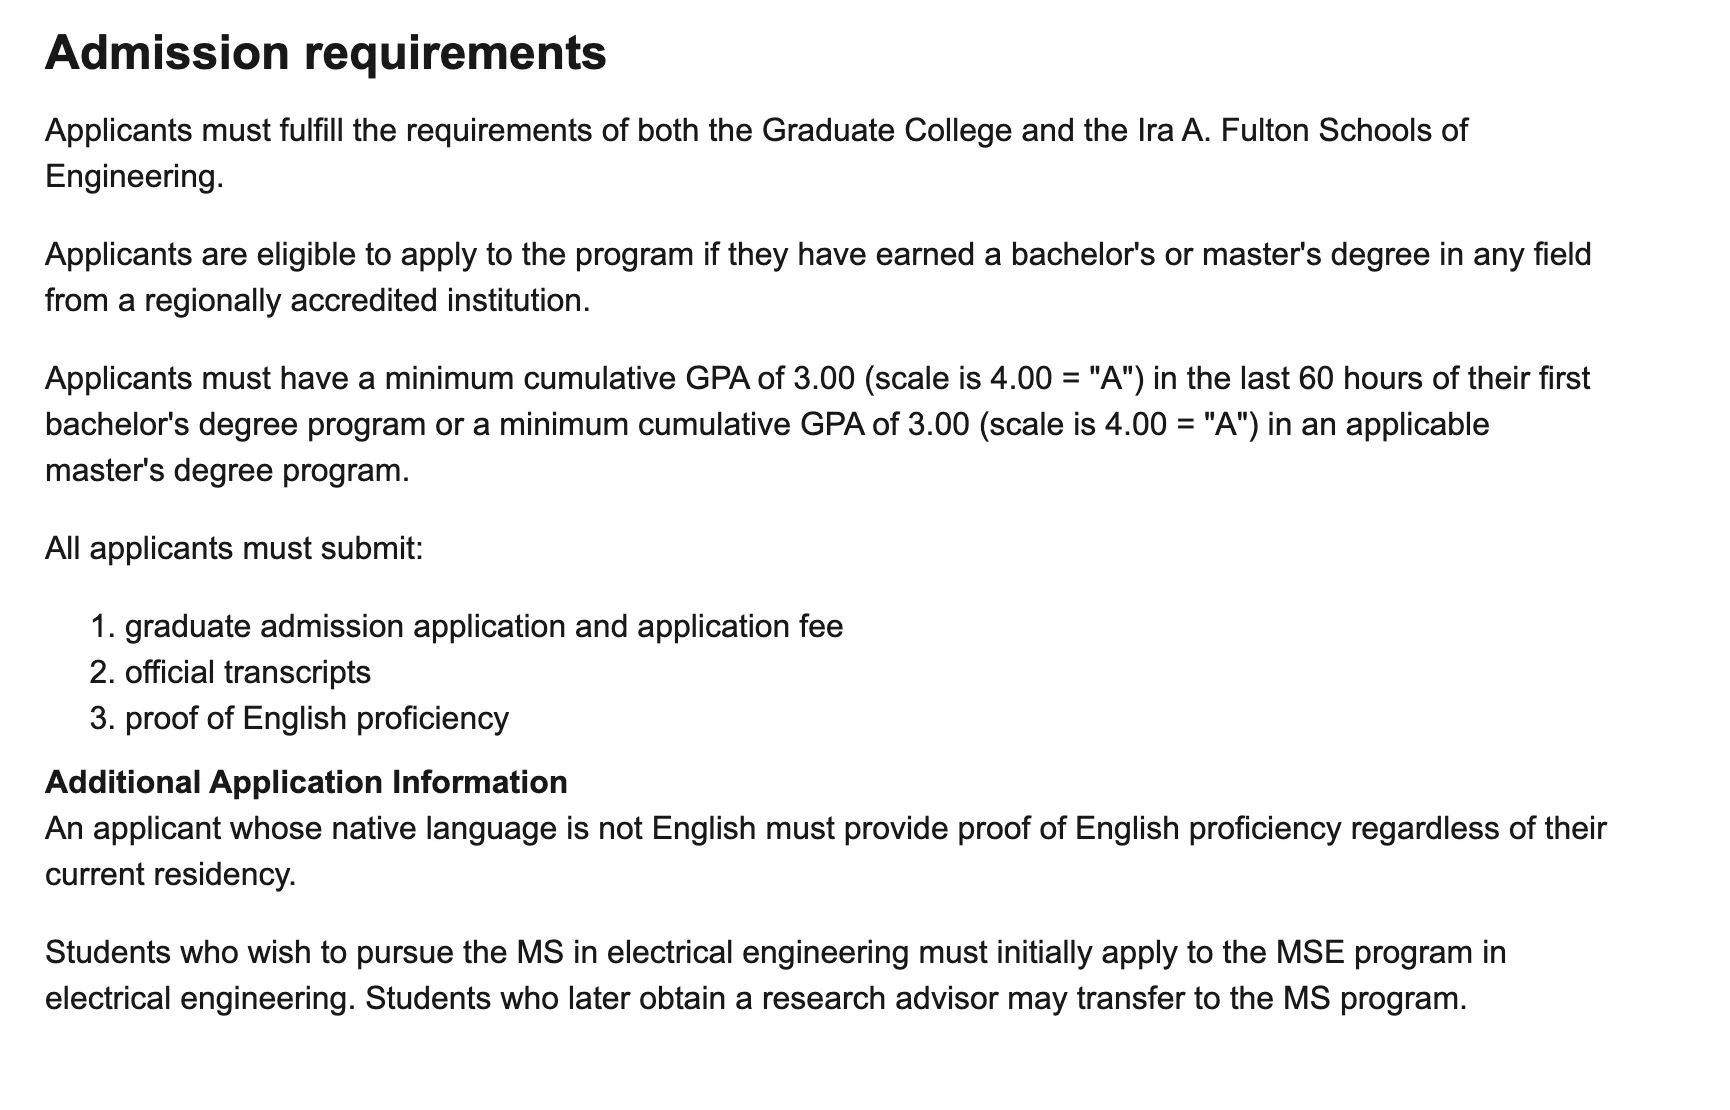Click the "All applicants must submit:" line
Image resolution: width=1730 pixels, height=1110 pixels.
point(234,548)
